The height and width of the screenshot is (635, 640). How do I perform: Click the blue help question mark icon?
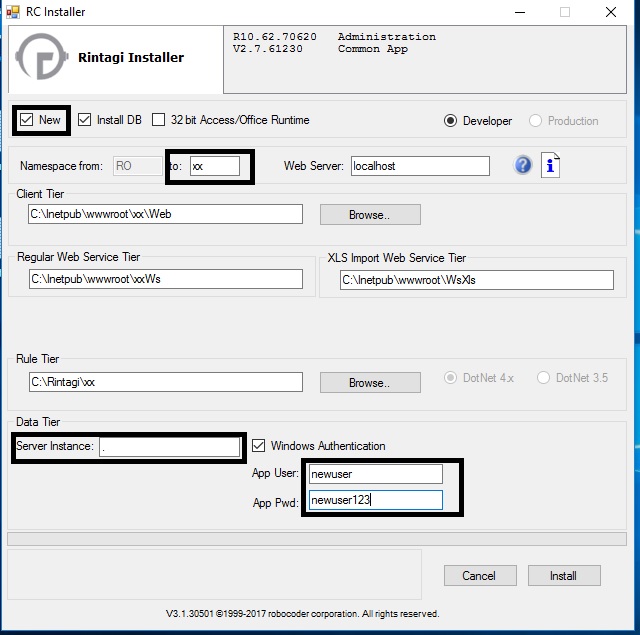[523, 165]
